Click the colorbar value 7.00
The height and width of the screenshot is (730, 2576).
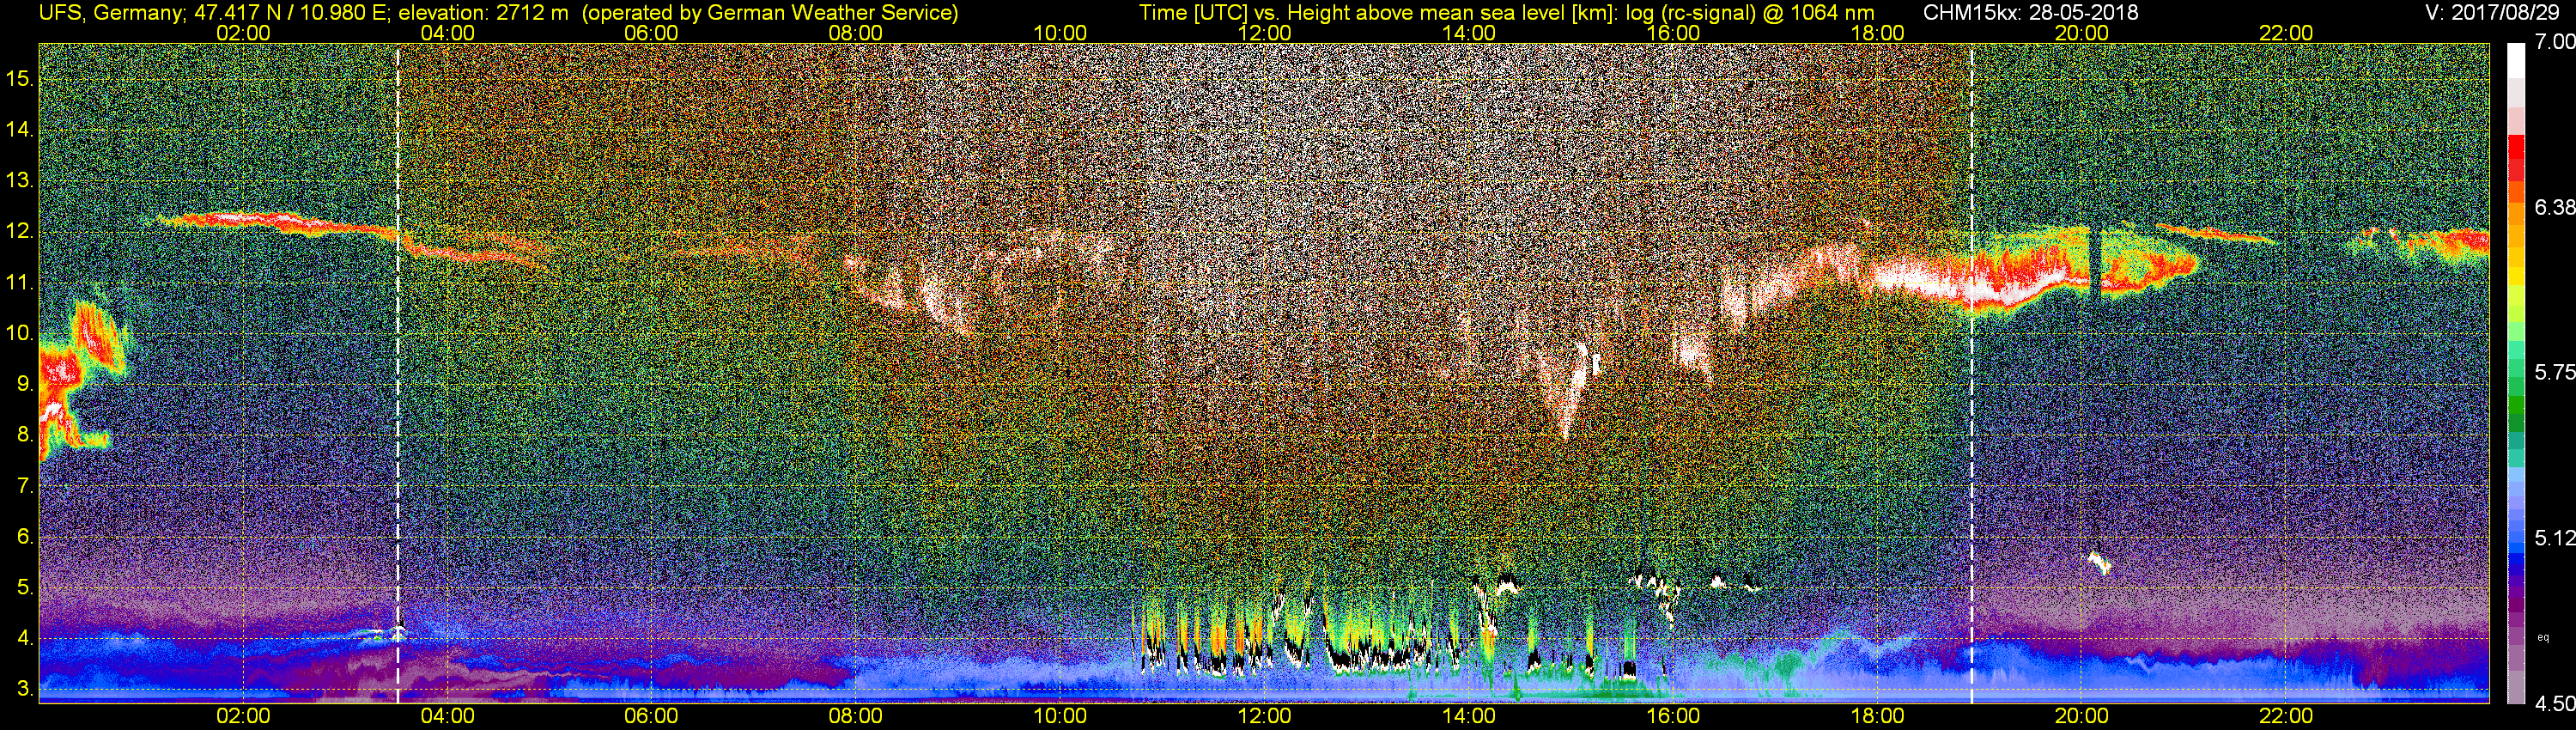[x=2554, y=42]
